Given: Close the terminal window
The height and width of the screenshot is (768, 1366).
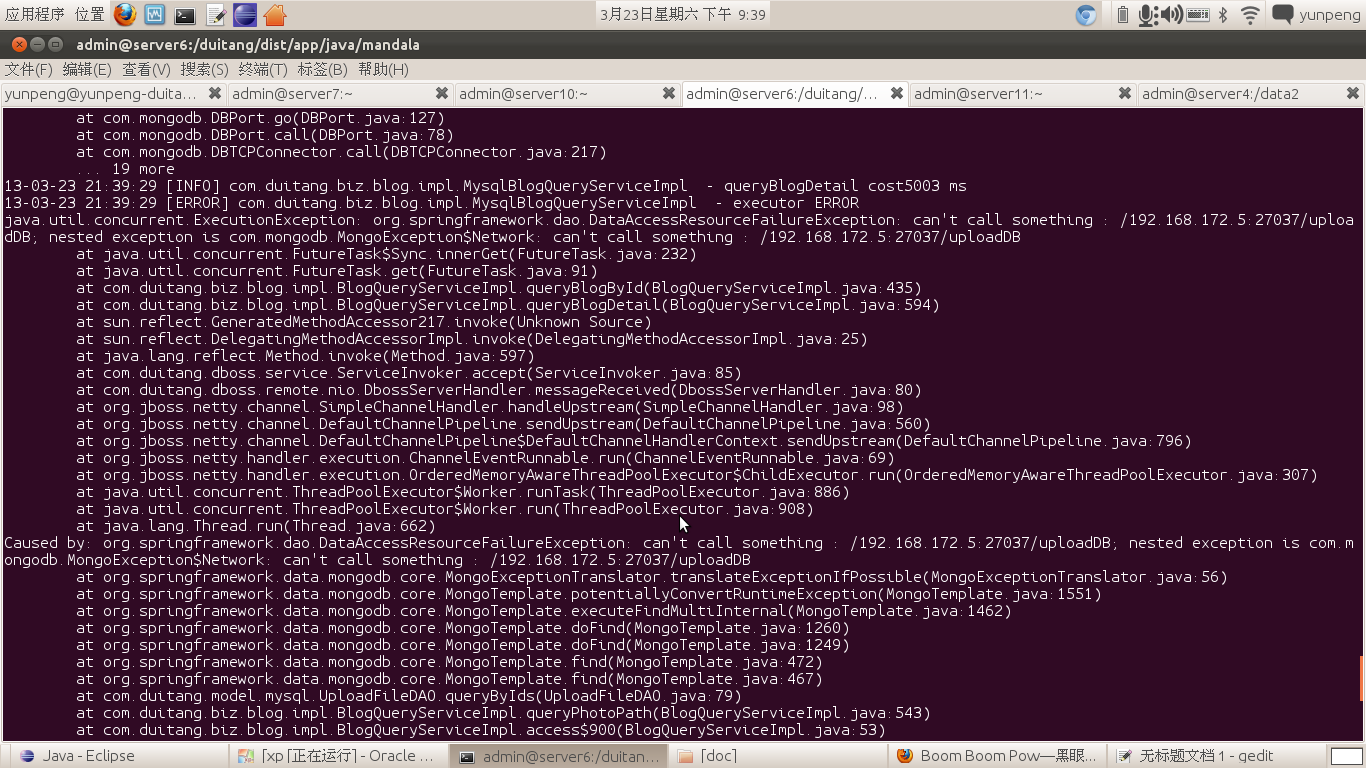Looking at the screenshot, I should (17, 44).
